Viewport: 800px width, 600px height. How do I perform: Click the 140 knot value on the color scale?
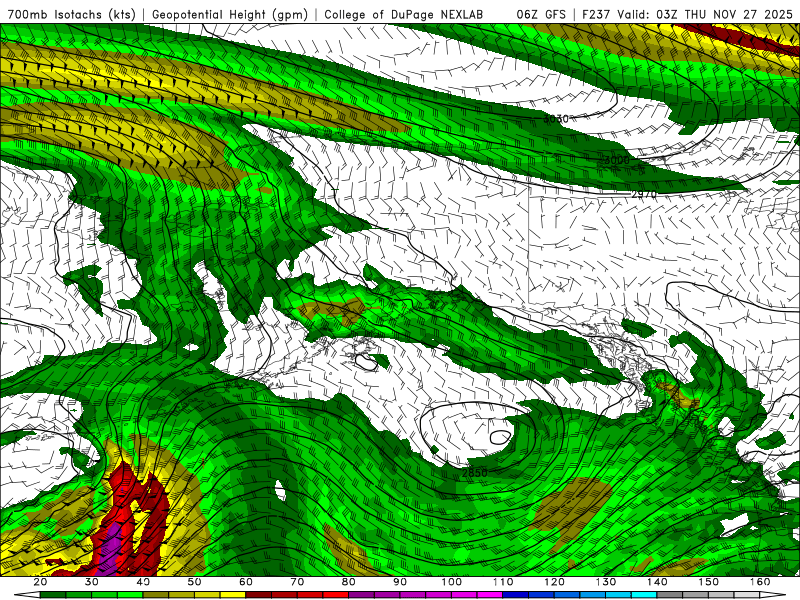(x=657, y=582)
